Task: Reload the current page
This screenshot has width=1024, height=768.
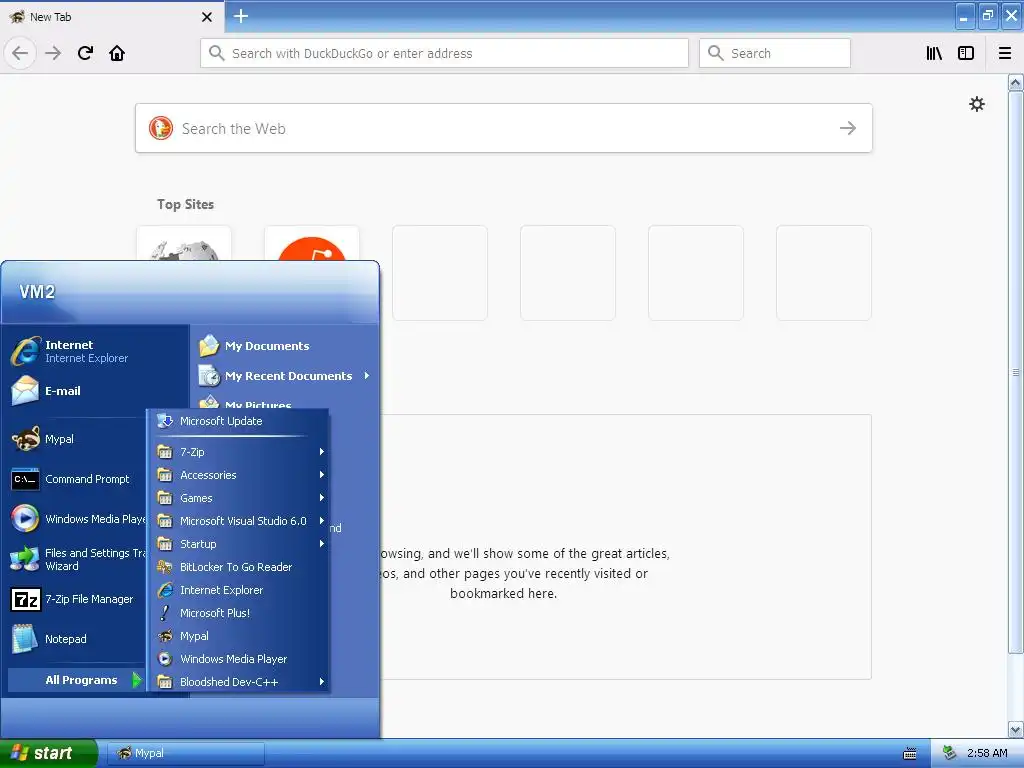Action: [x=85, y=53]
